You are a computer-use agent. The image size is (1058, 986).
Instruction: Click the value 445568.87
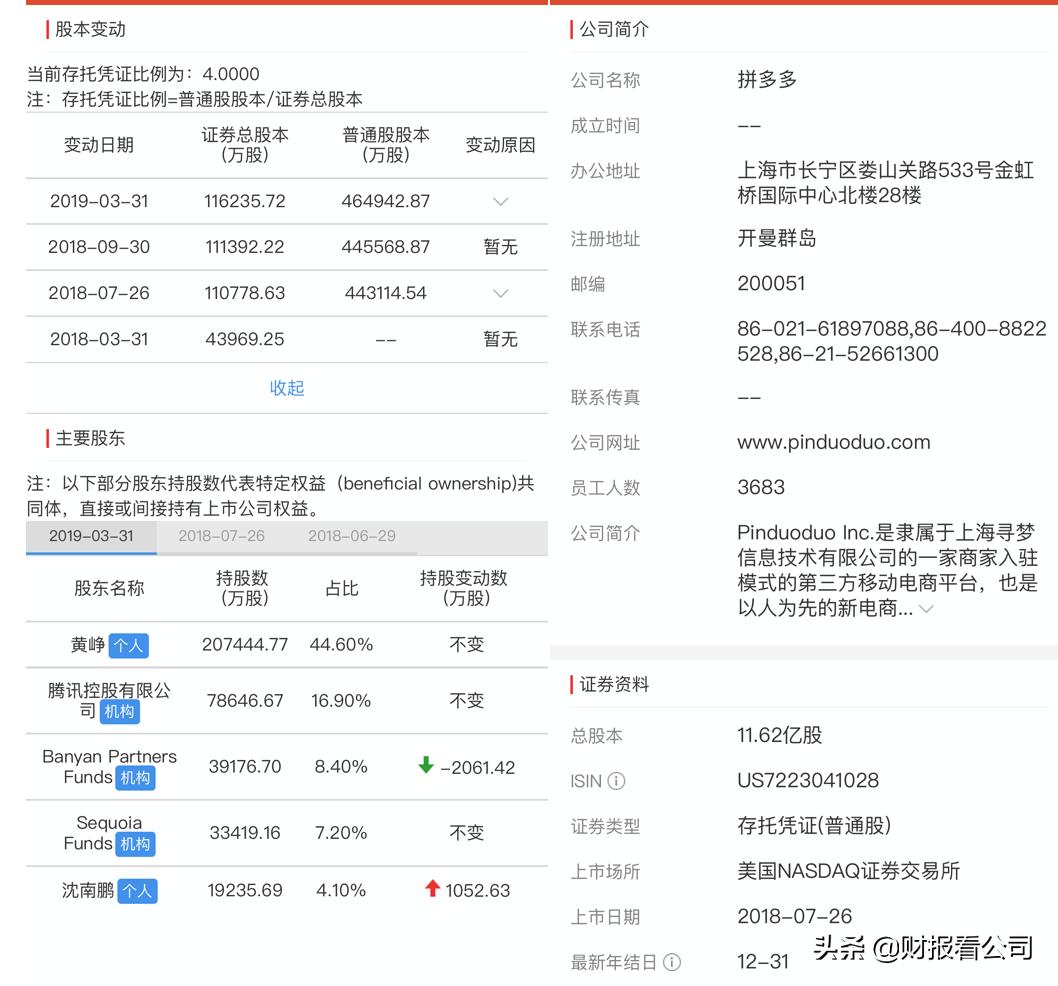pyautogui.click(x=385, y=247)
